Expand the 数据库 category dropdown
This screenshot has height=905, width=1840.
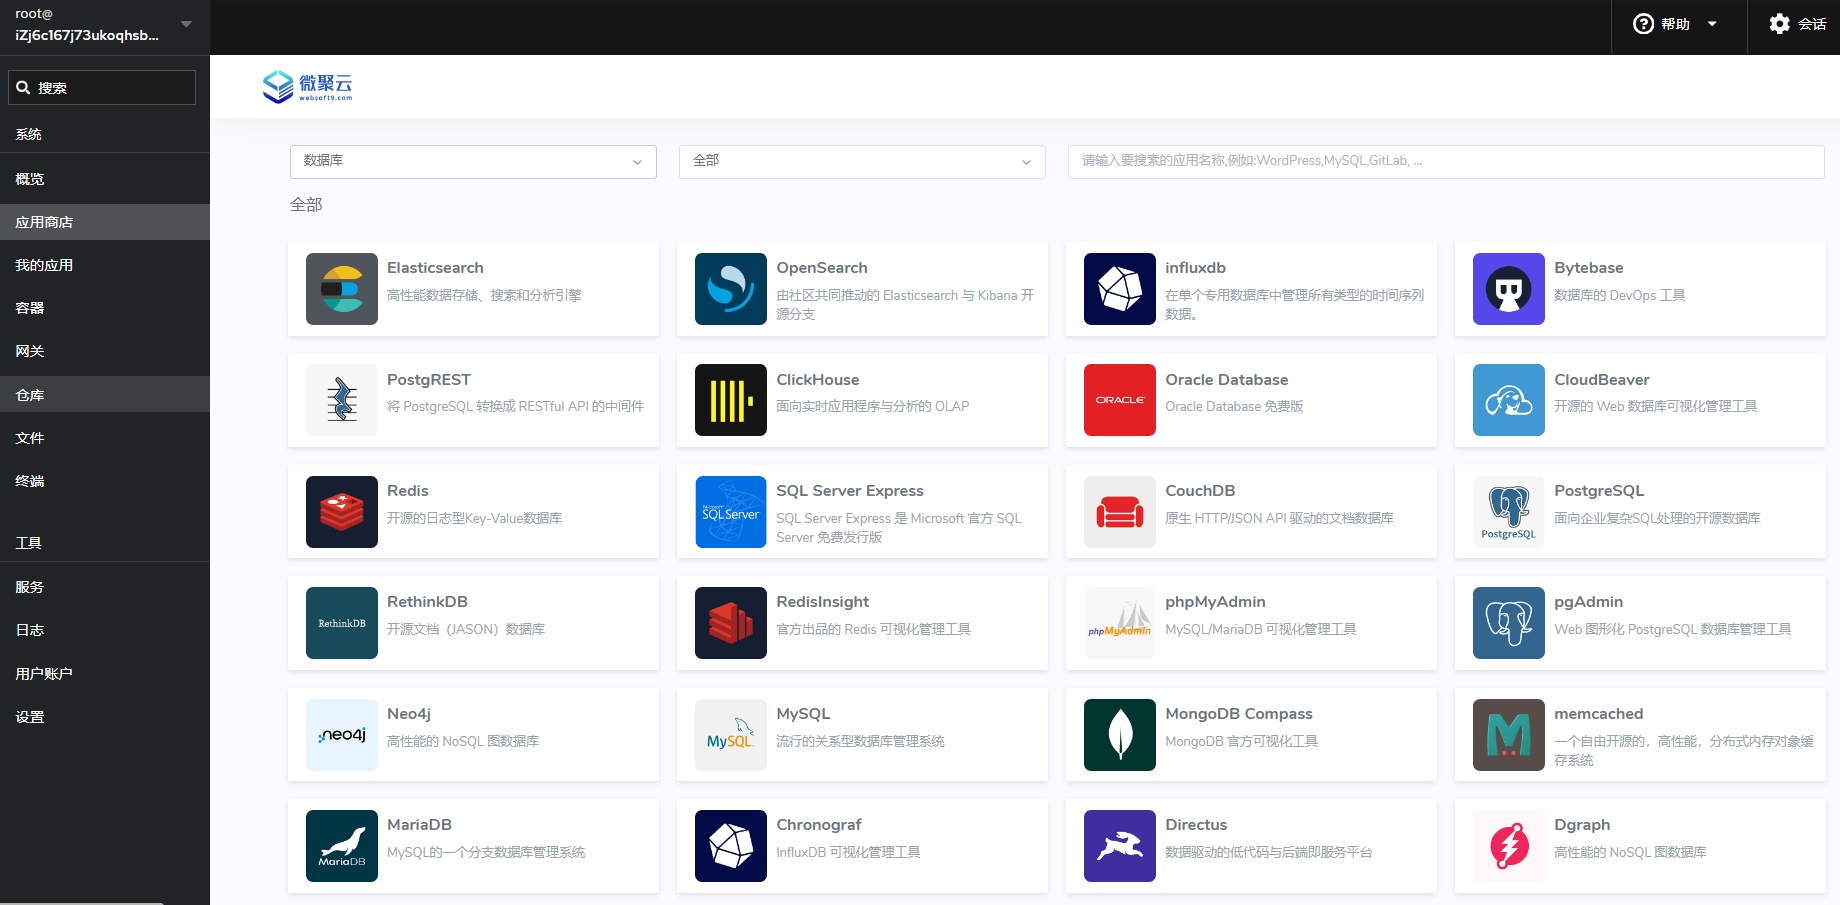click(473, 162)
